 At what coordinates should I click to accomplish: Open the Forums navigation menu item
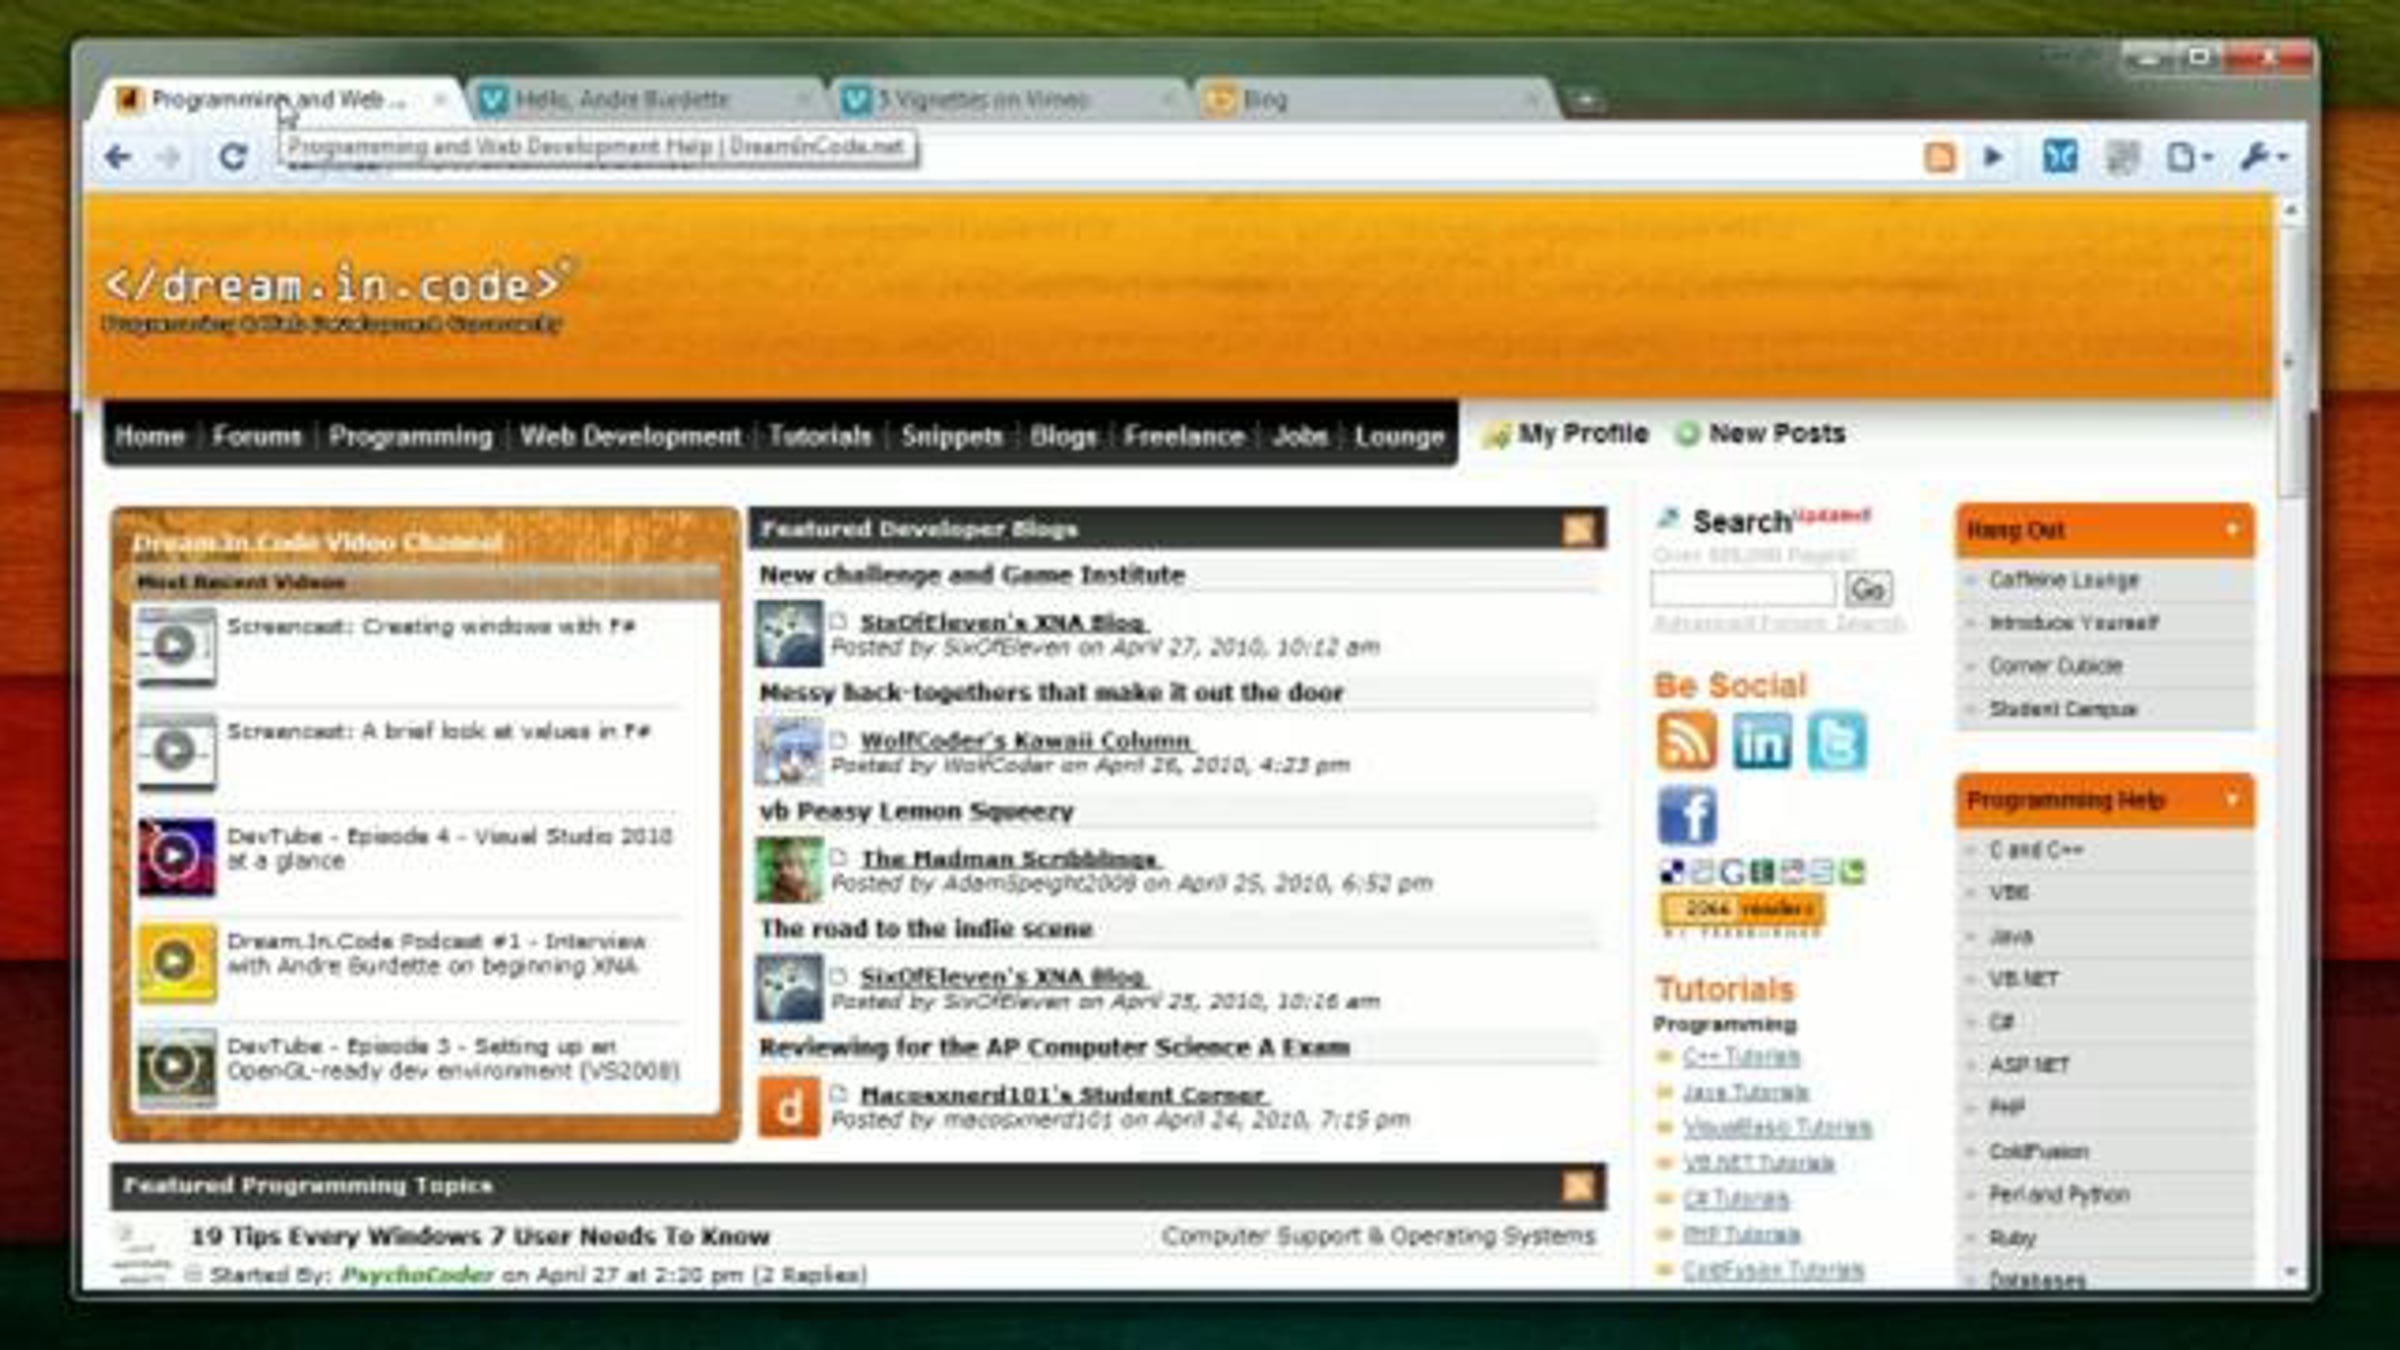pos(256,436)
